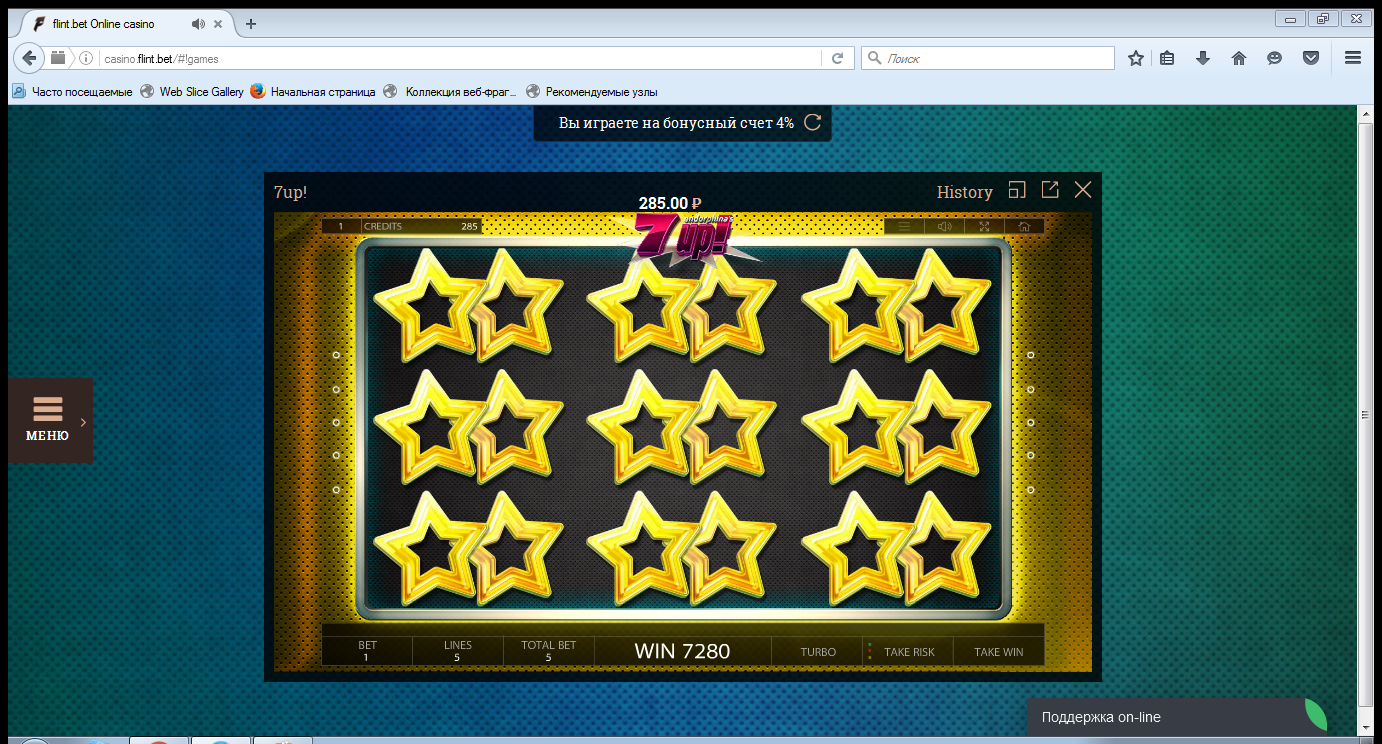Viewport: 1382px width, 744px height.
Task: Open Рекомендуемые узлы bookmark
Action: pyautogui.click(x=592, y=91)
